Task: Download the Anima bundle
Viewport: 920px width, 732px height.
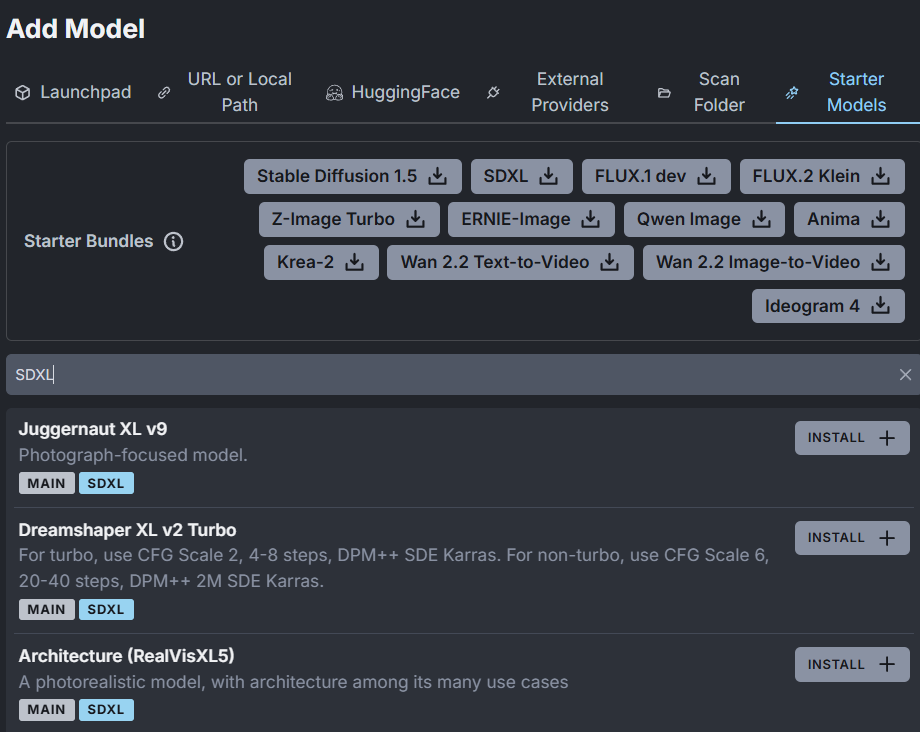Action: click(849, 219)
